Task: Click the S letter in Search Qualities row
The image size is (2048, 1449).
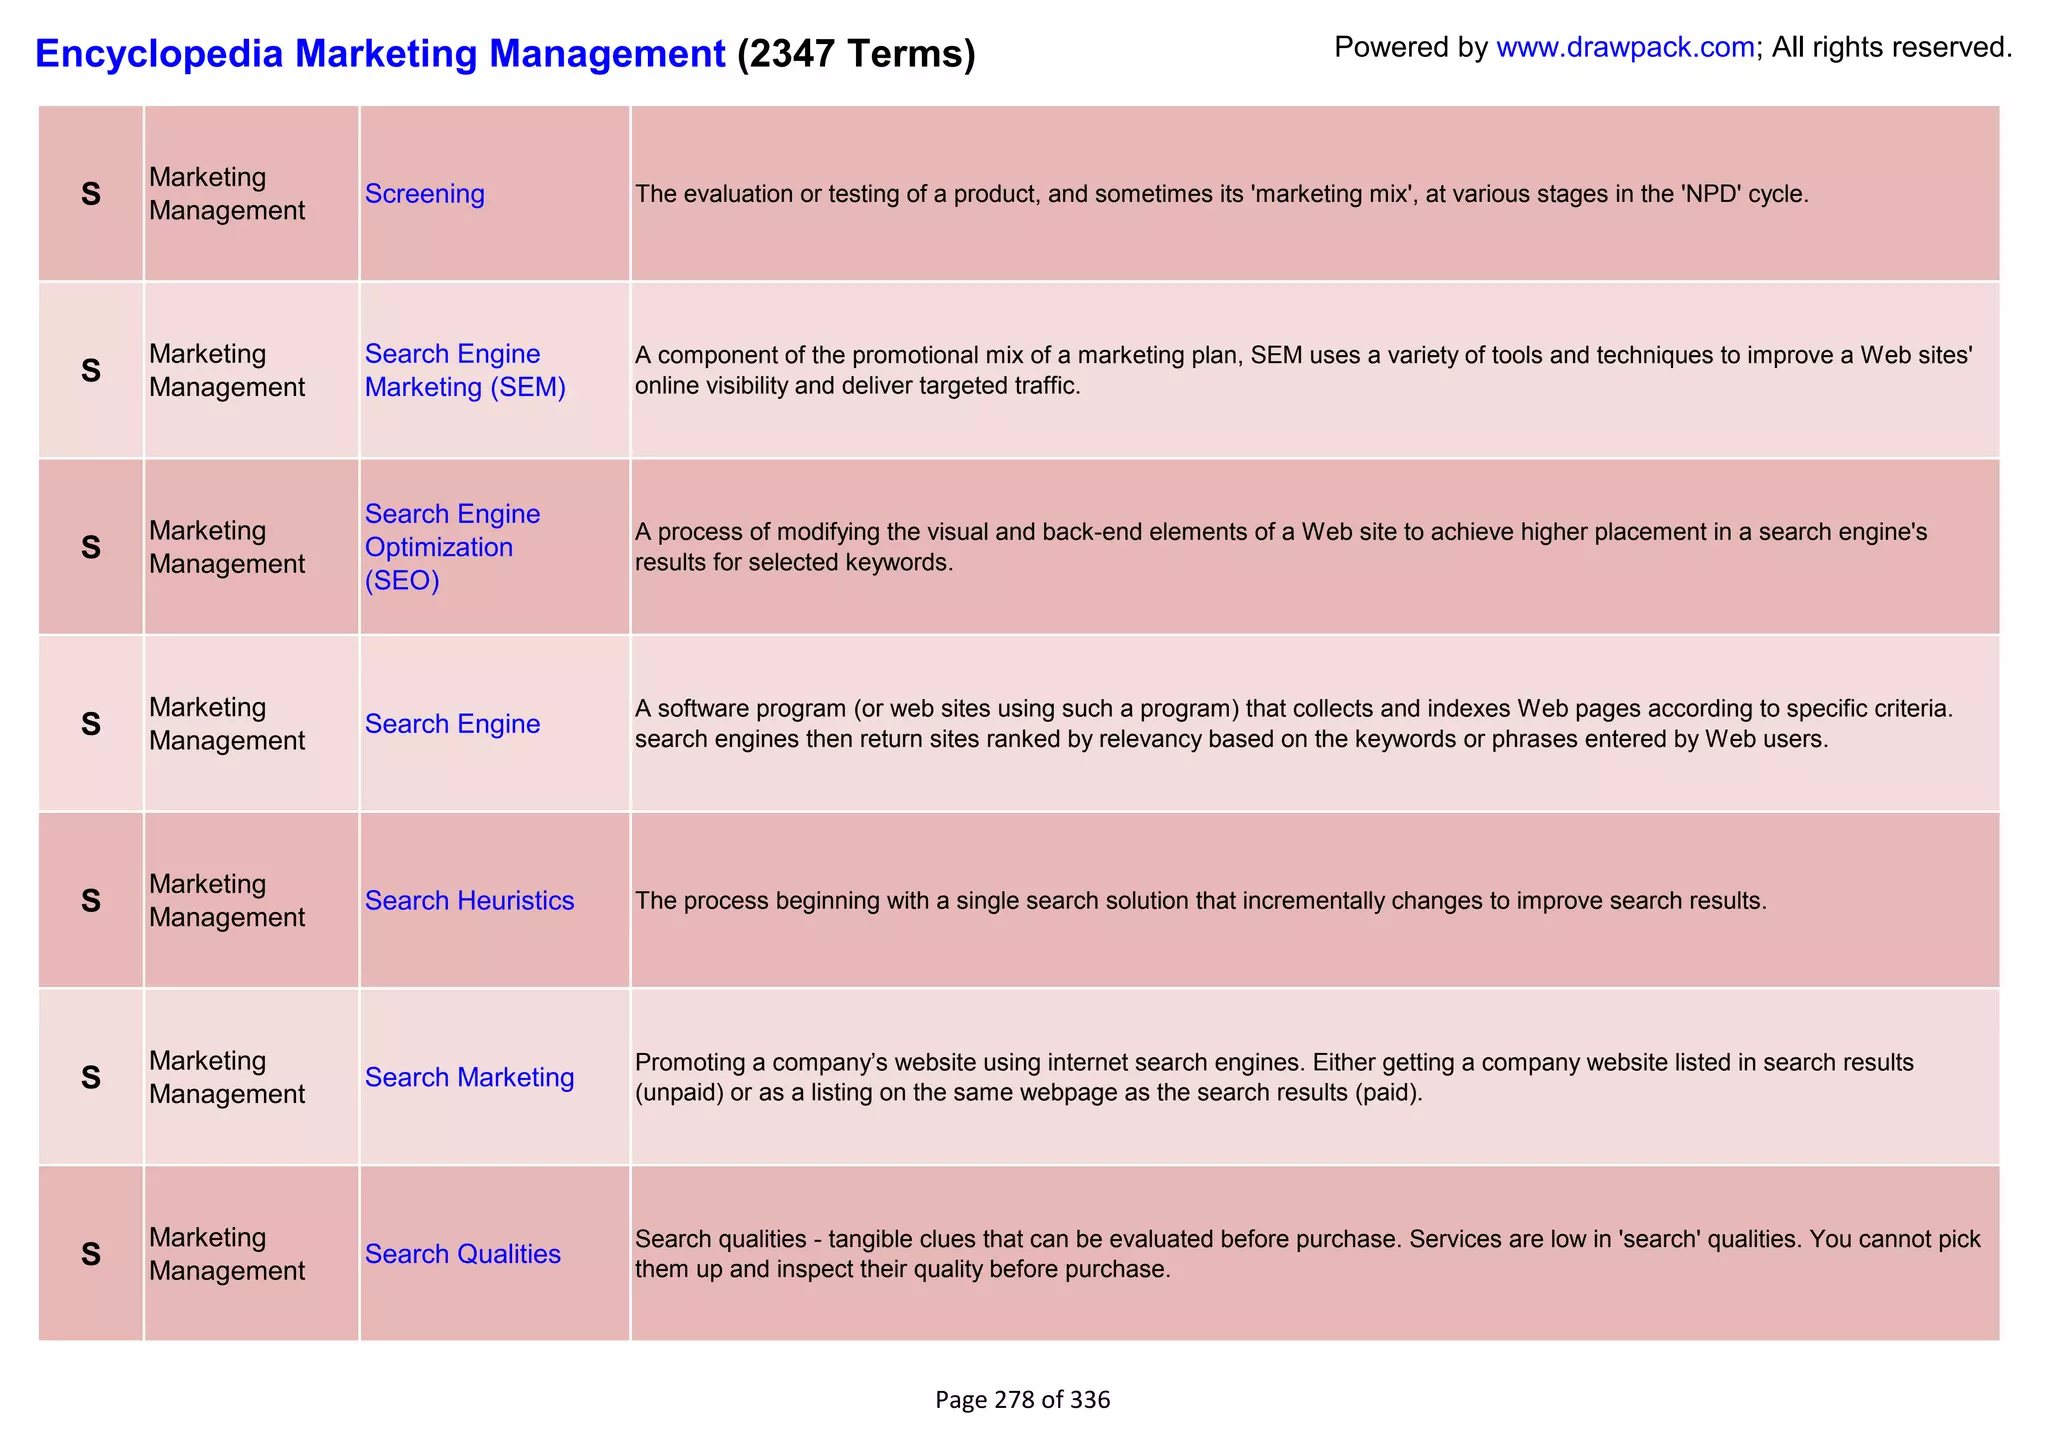Action: 91,1254
